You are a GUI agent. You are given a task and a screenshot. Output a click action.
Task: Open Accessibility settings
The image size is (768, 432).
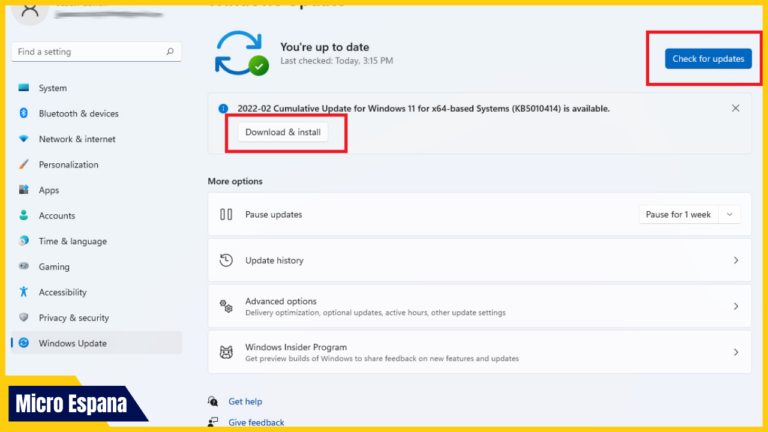pyautogui.click(x=96, y=291)
